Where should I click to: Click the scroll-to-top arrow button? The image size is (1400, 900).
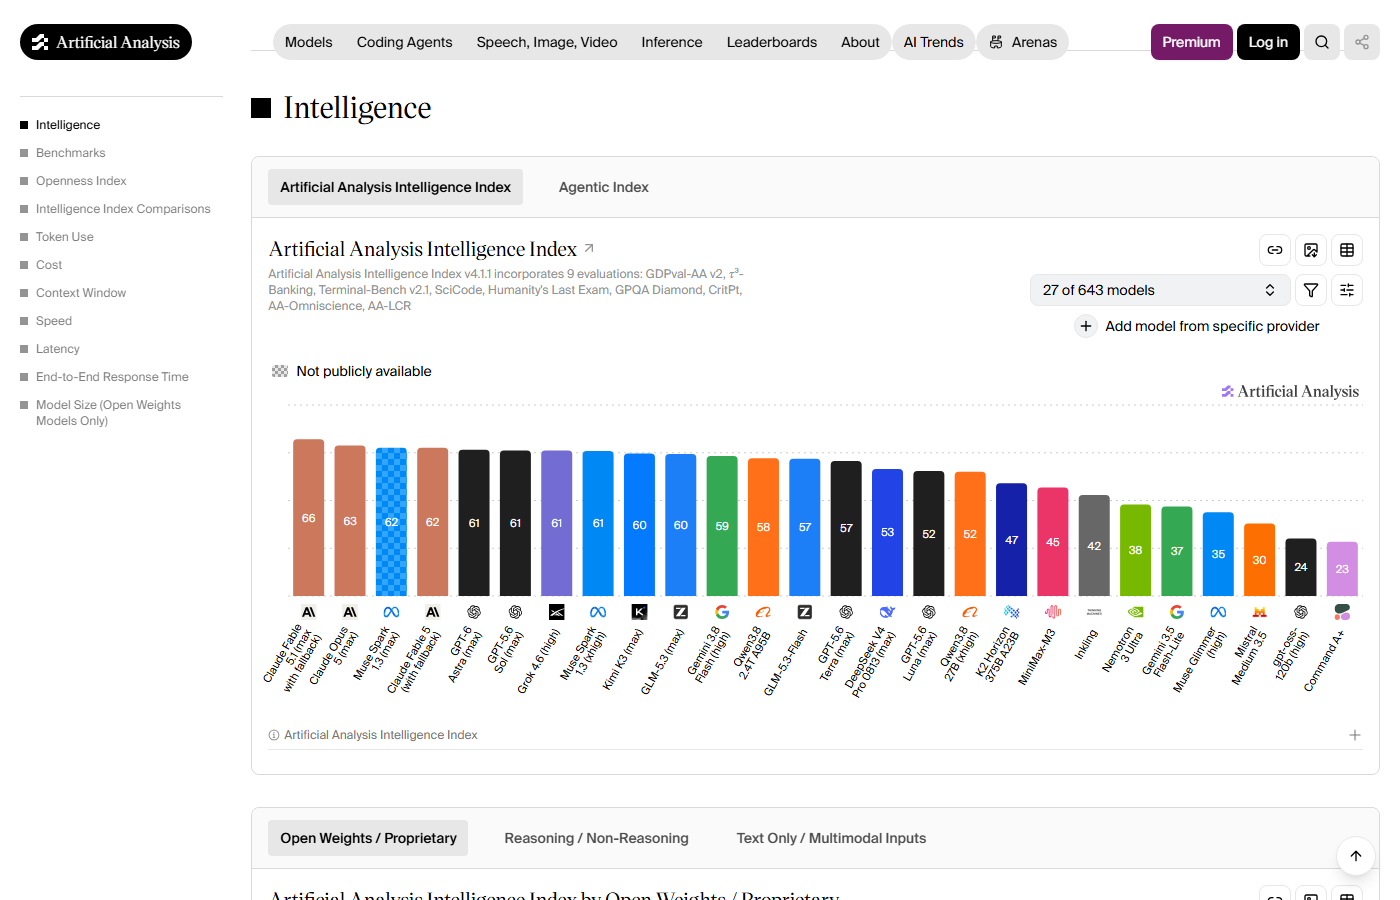1356,856
